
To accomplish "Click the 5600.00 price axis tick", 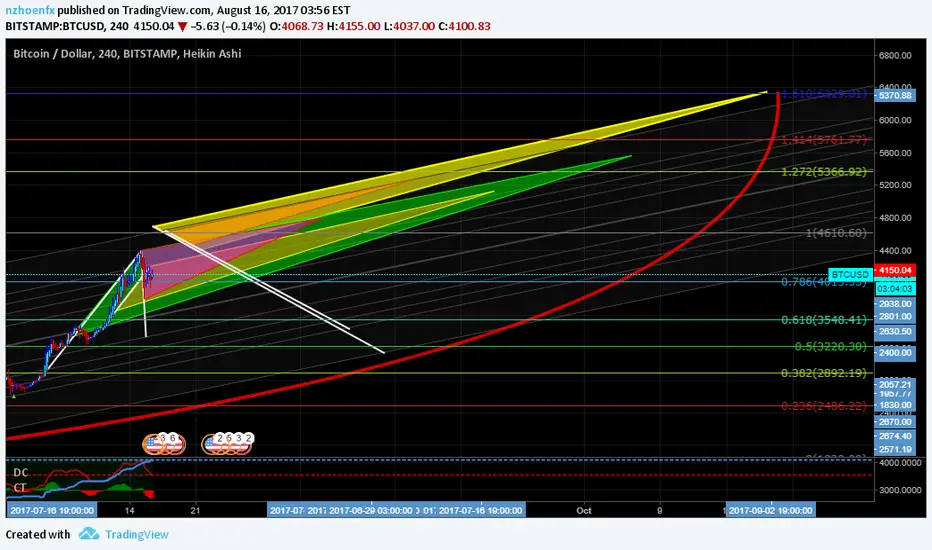I will pos(895,153).
